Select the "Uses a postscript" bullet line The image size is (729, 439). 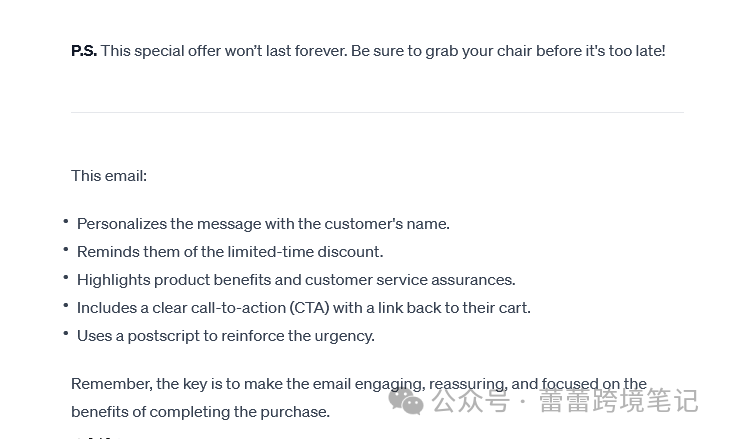tap(226, 336)
